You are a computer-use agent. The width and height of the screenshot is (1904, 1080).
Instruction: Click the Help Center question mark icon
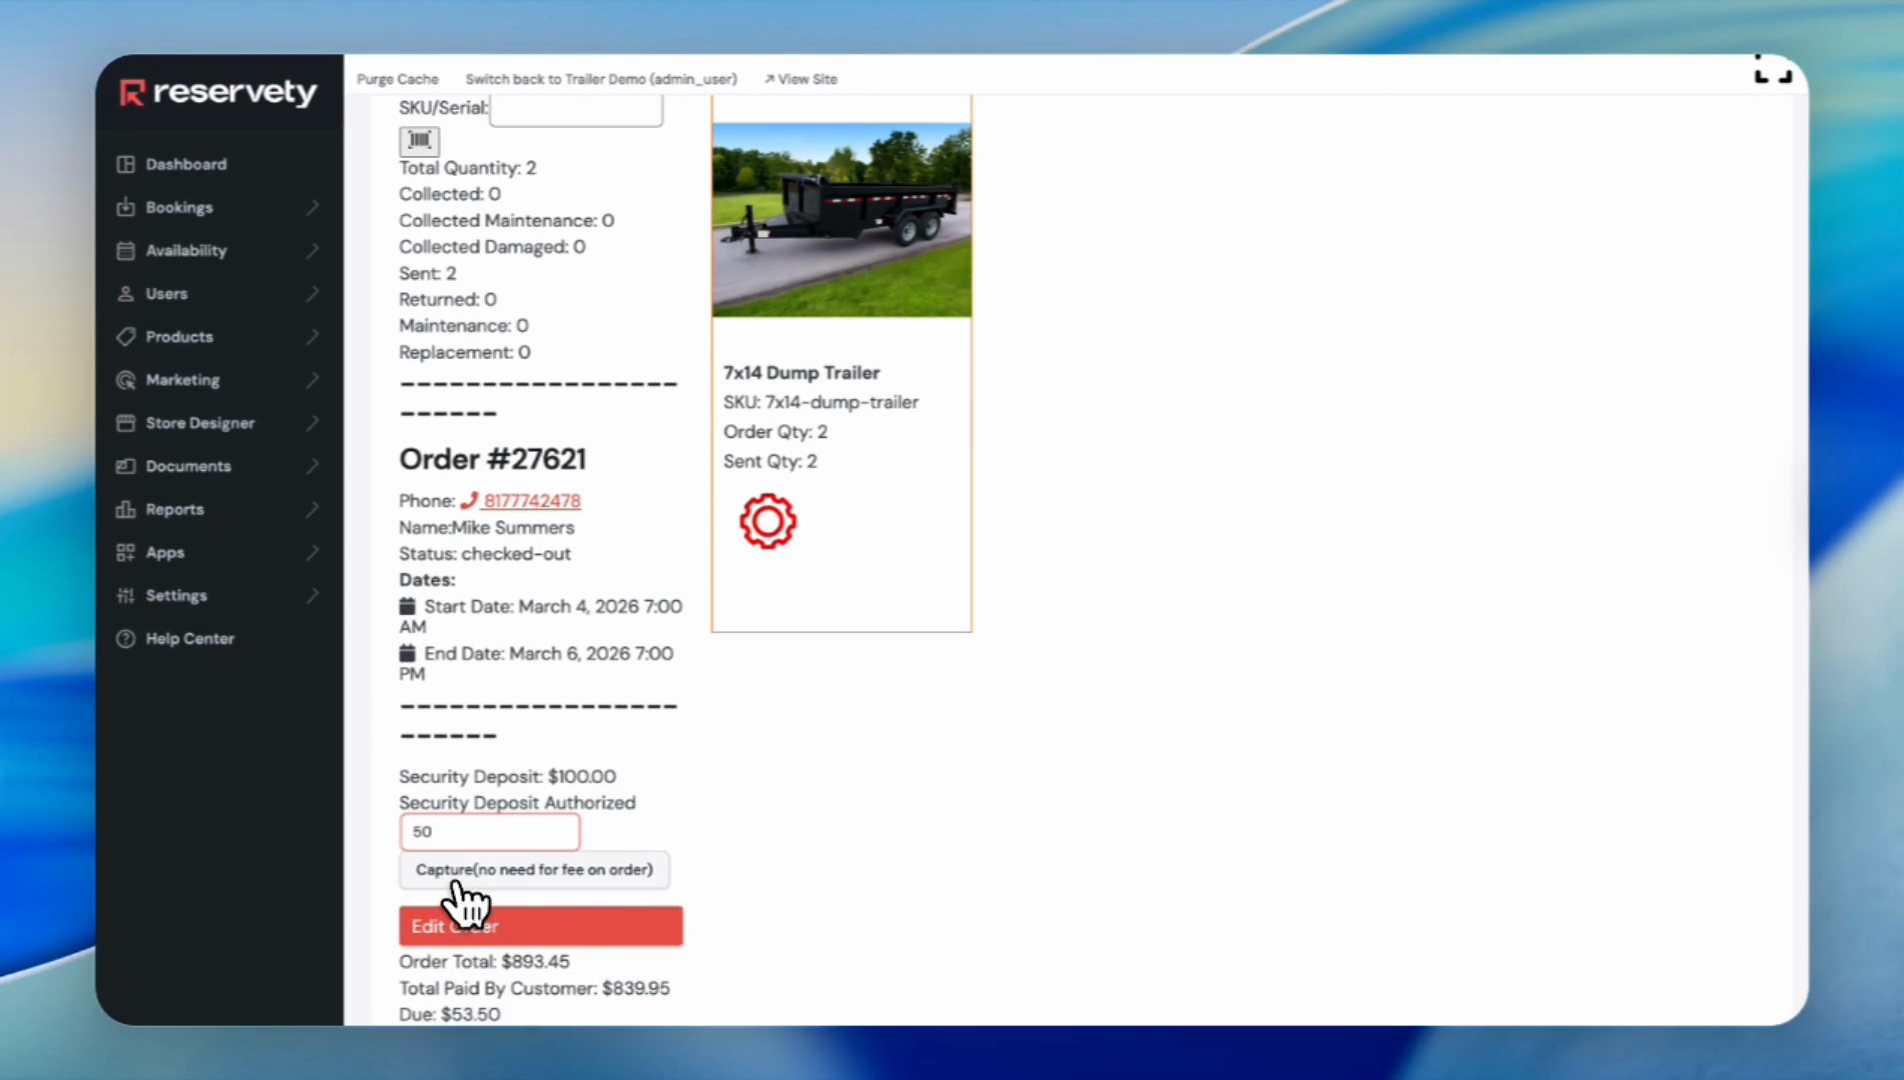coord(125,639)
